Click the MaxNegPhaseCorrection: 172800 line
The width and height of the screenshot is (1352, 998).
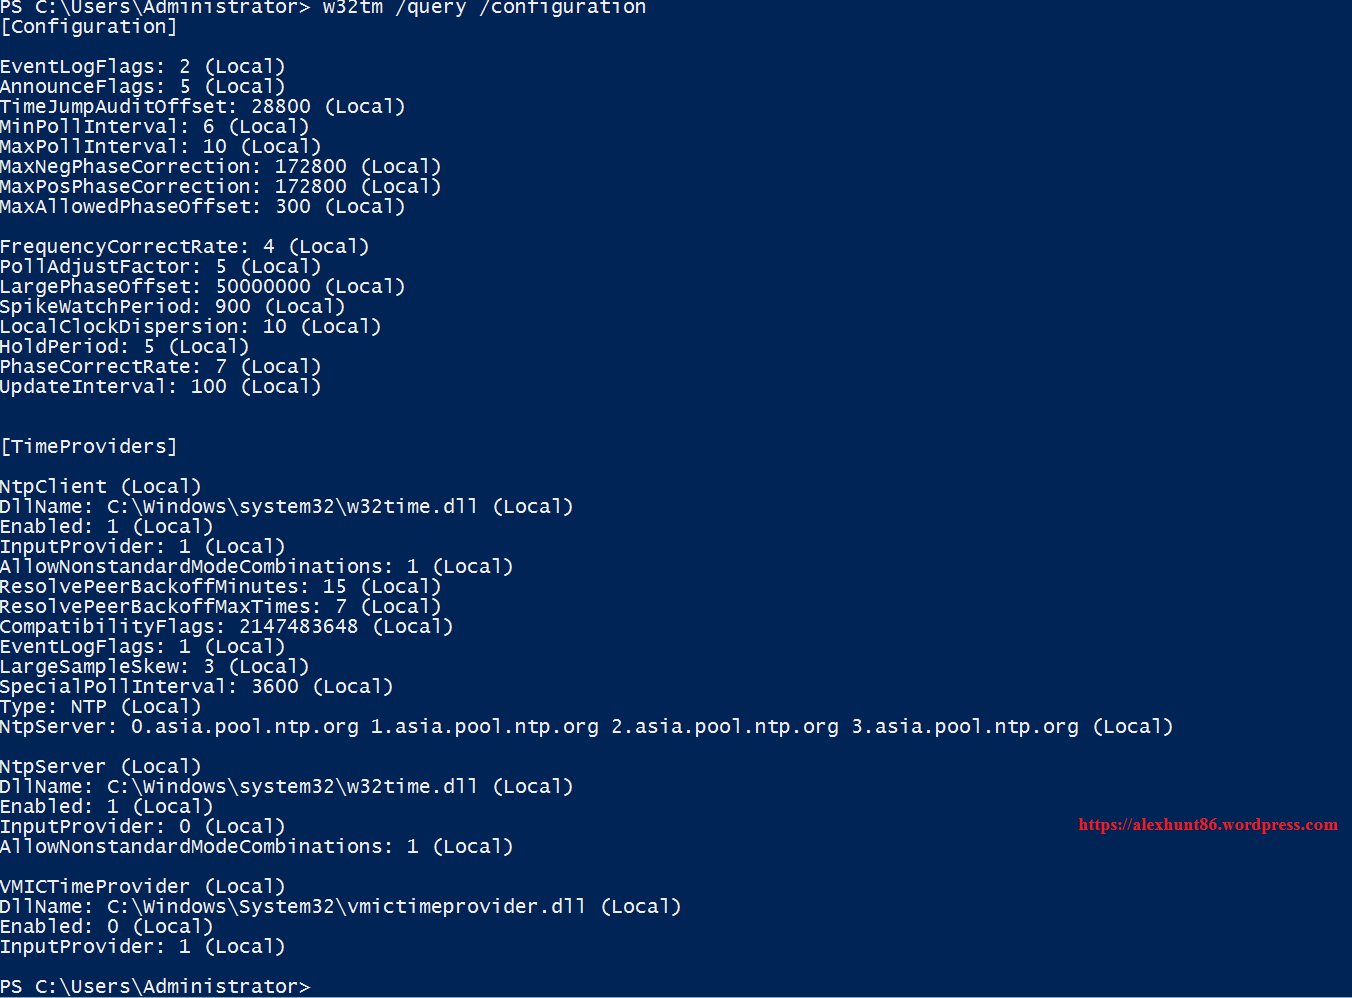tap(220, 167)
